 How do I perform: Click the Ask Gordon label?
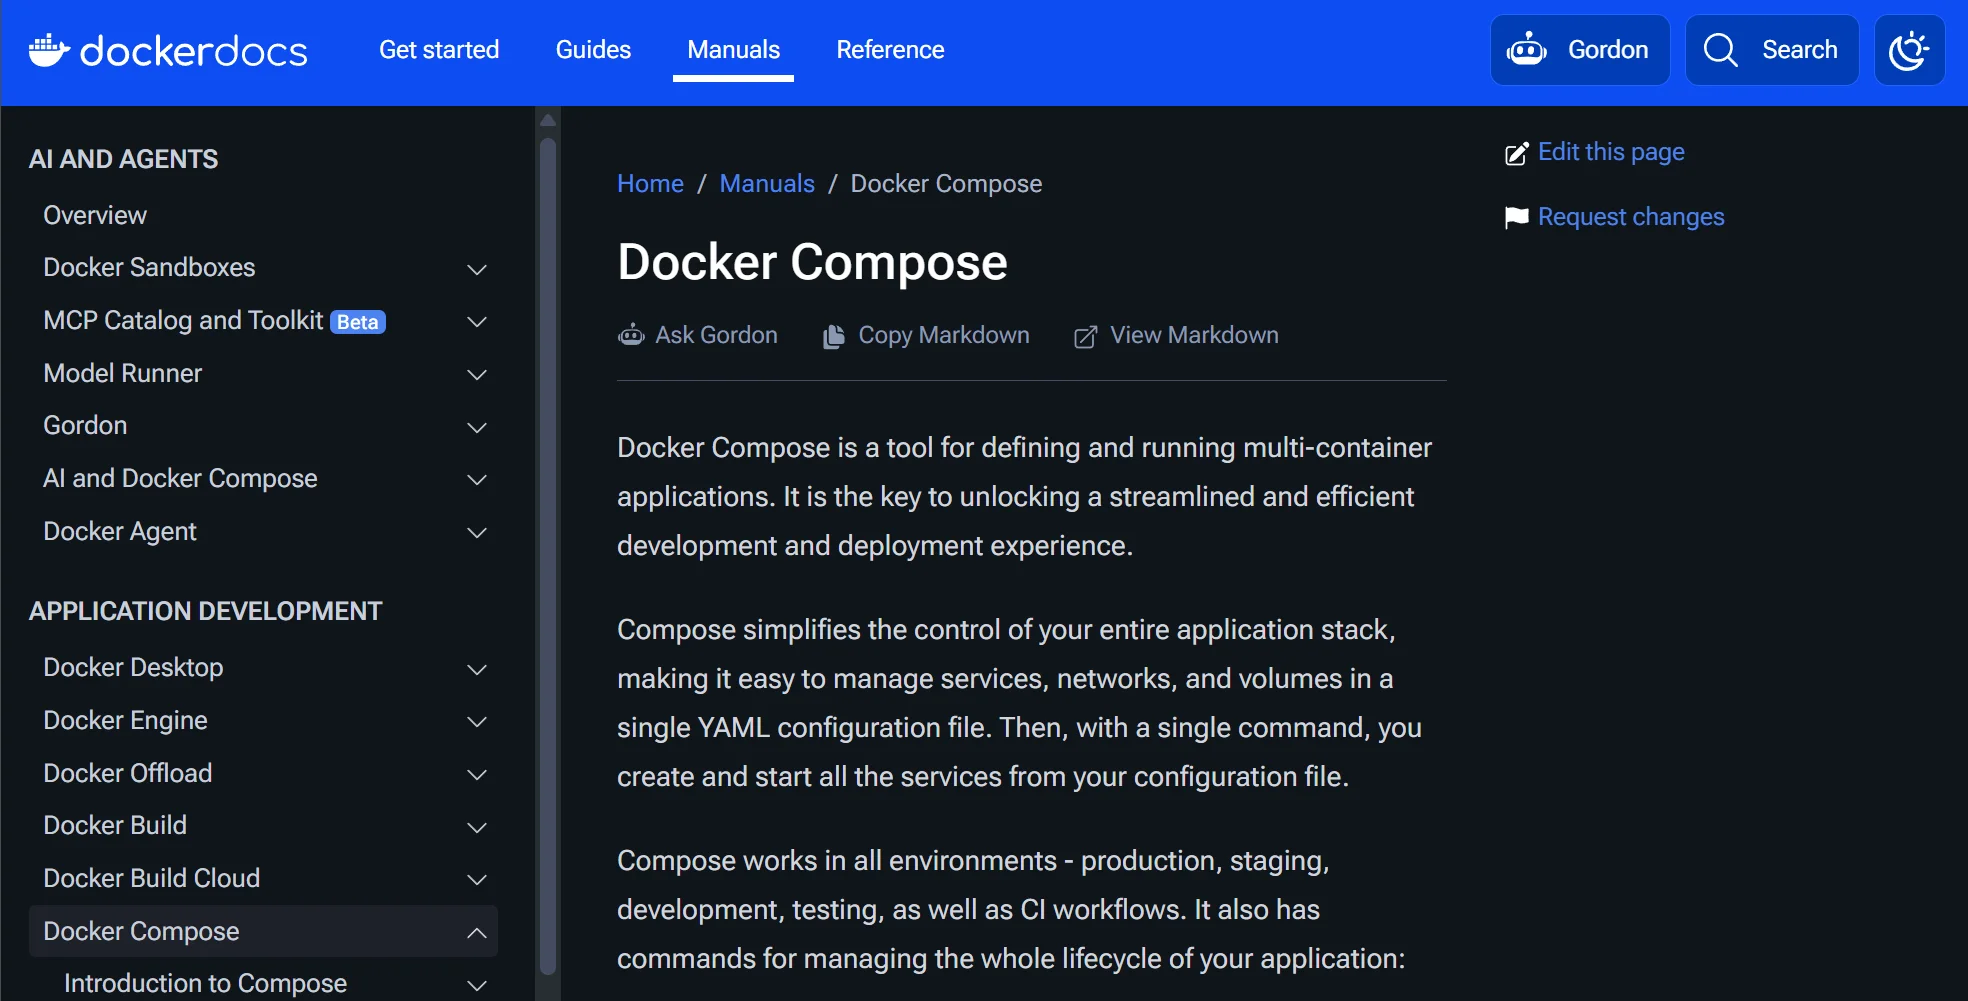click(716, 335)
